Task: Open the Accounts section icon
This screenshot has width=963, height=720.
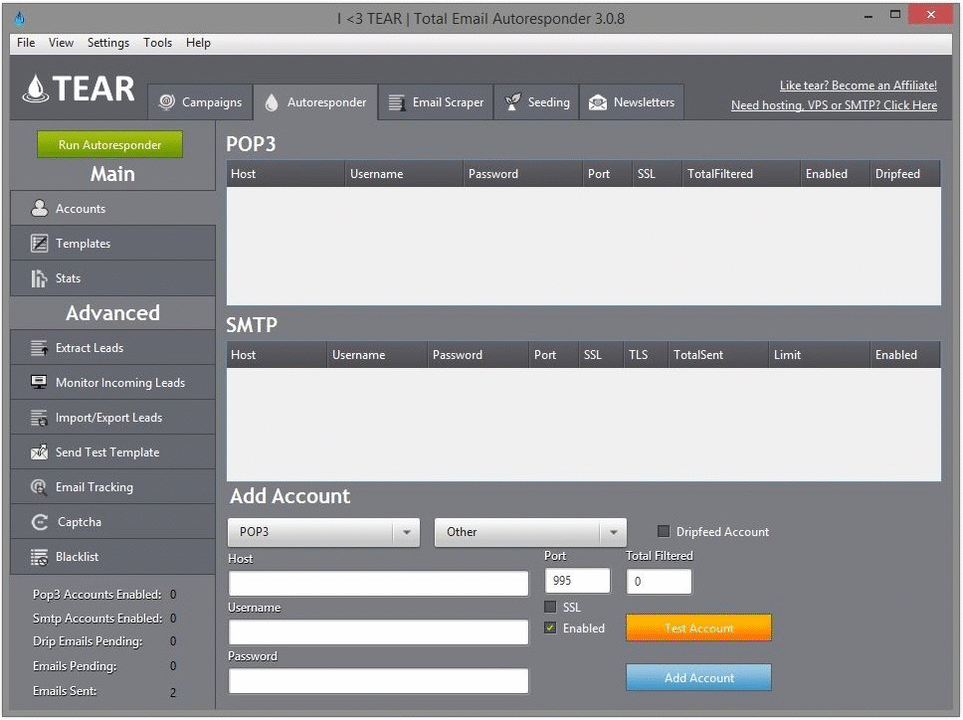Action: [x=39, y=208]
